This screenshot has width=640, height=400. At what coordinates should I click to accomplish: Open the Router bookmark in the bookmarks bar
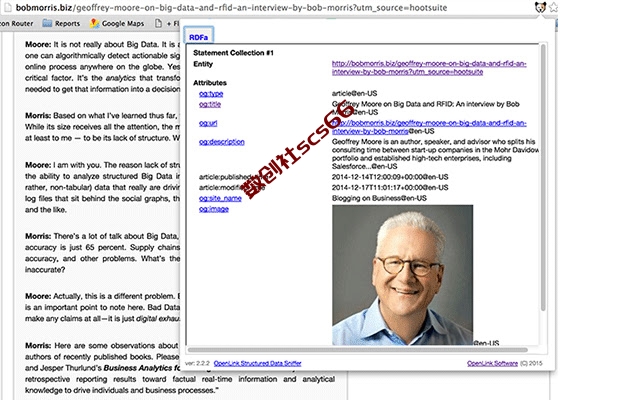[x=17, y=23]
